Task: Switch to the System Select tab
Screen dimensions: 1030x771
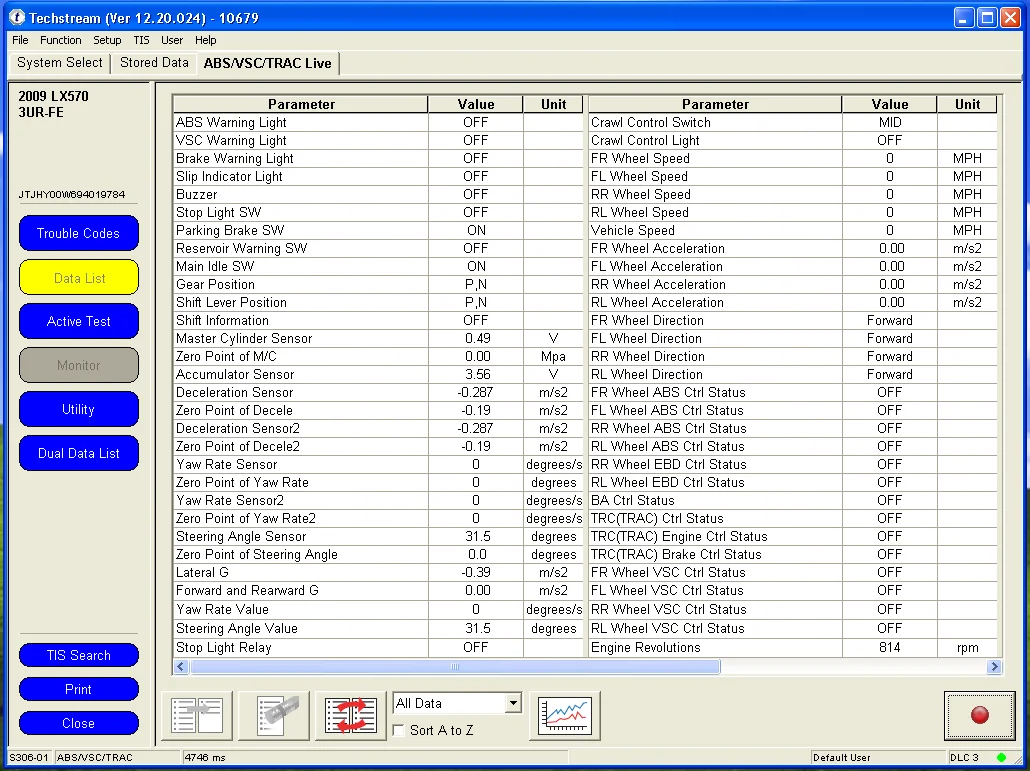Action: pos(60,63)
